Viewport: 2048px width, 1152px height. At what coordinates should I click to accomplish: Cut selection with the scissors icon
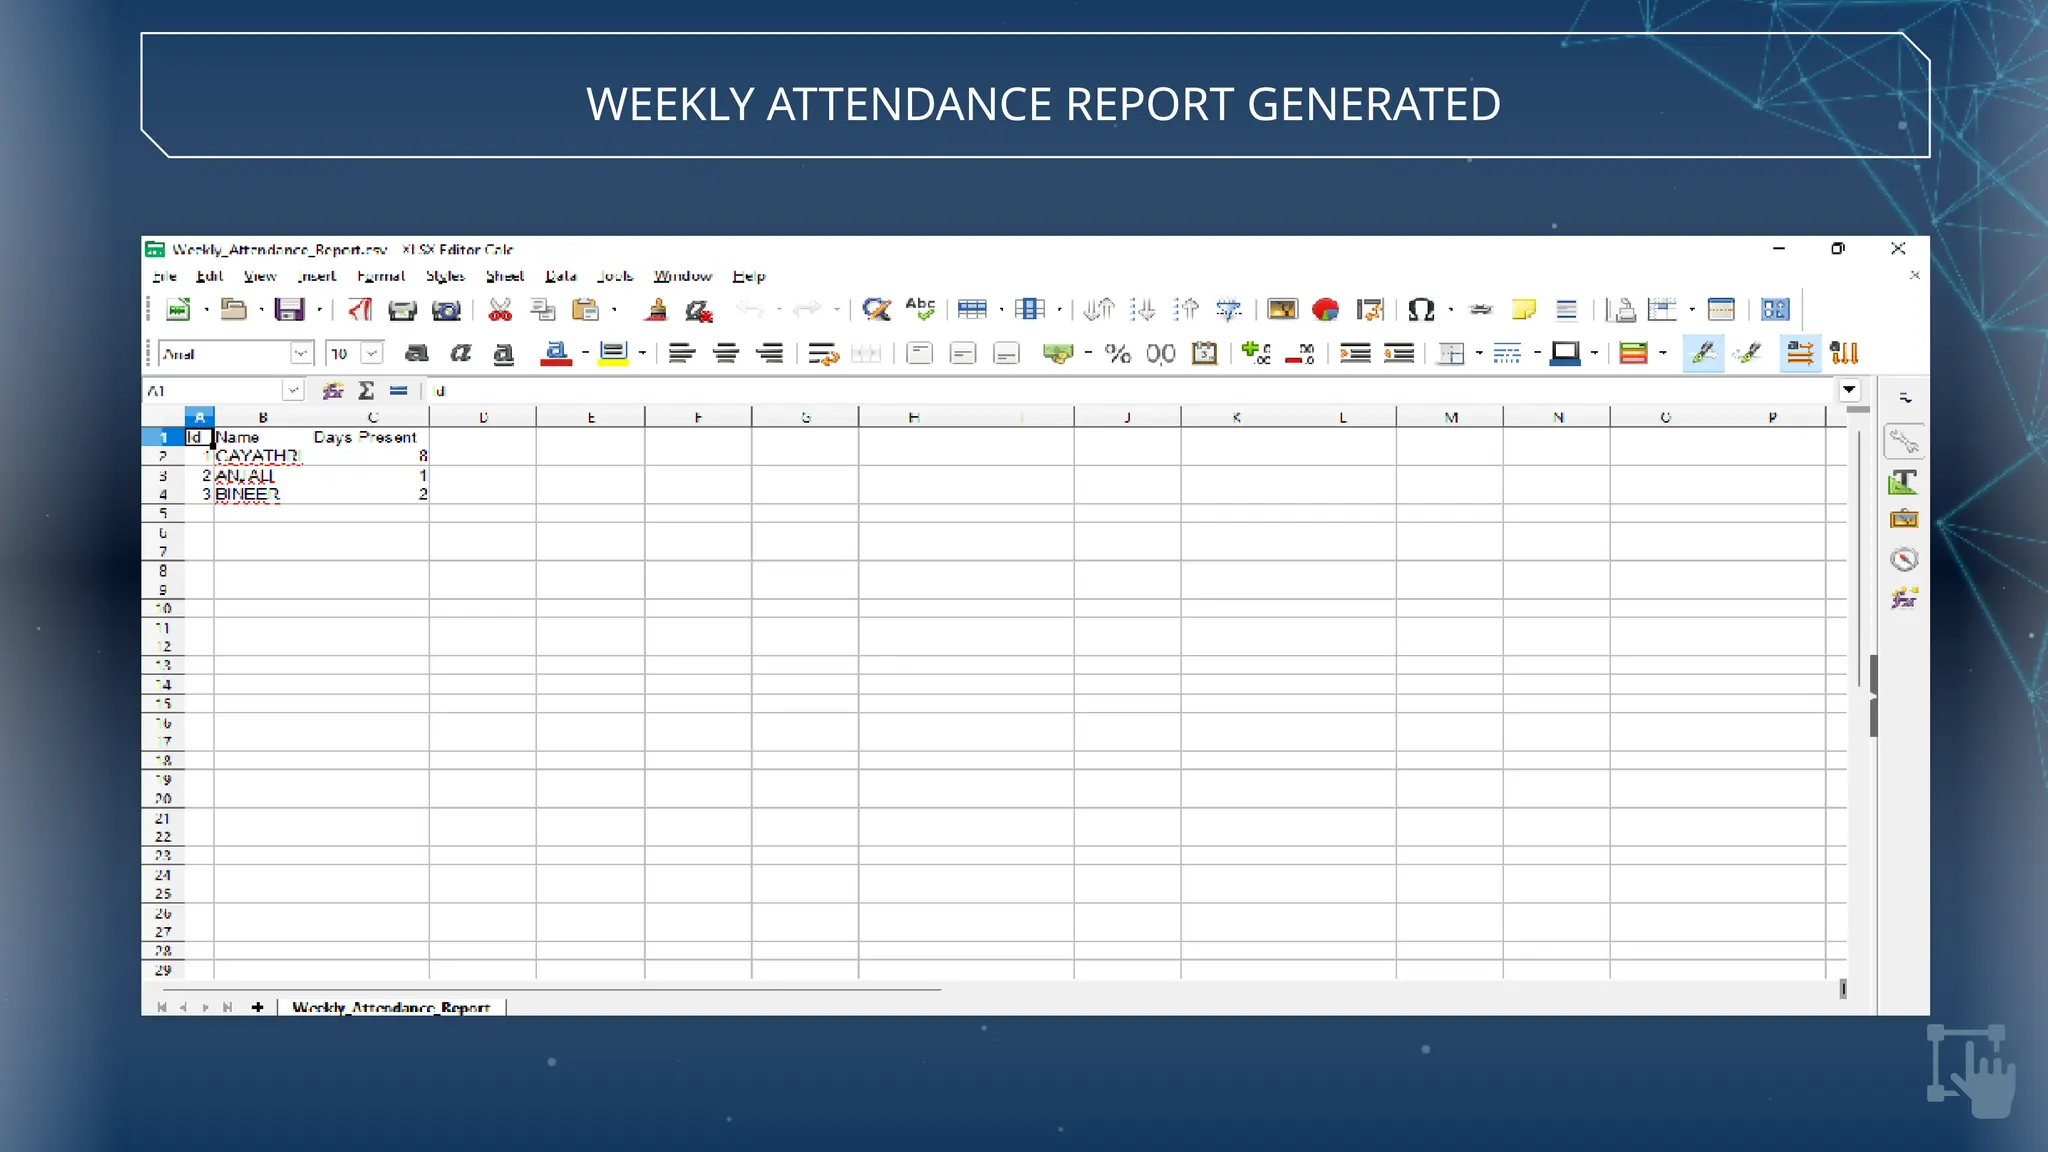point(500,310)
